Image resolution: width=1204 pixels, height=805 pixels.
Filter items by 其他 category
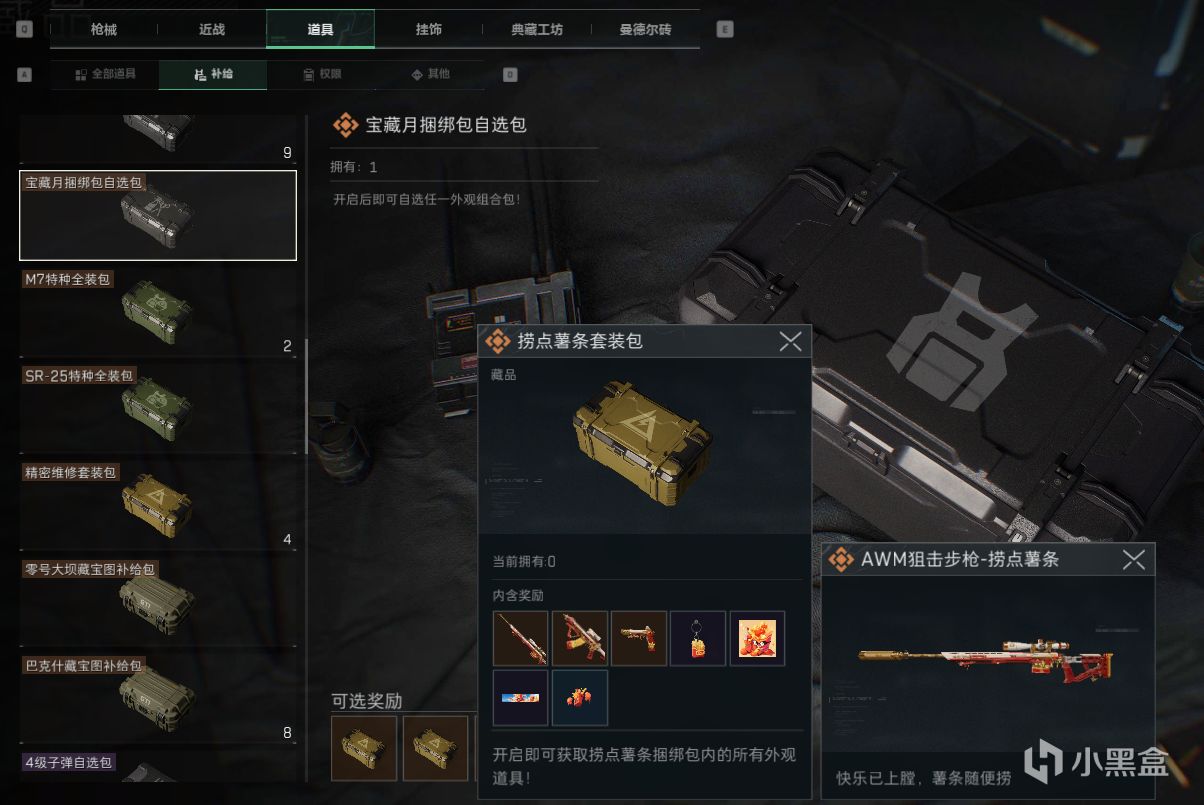[x=430, y=74]
